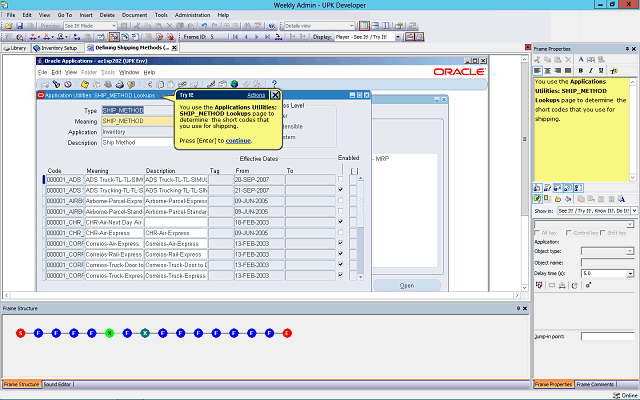The width and height of the screenshot is (640, 400).
Task: Click the Object name field
Action: pyautogui.click(x=607, y=262)
